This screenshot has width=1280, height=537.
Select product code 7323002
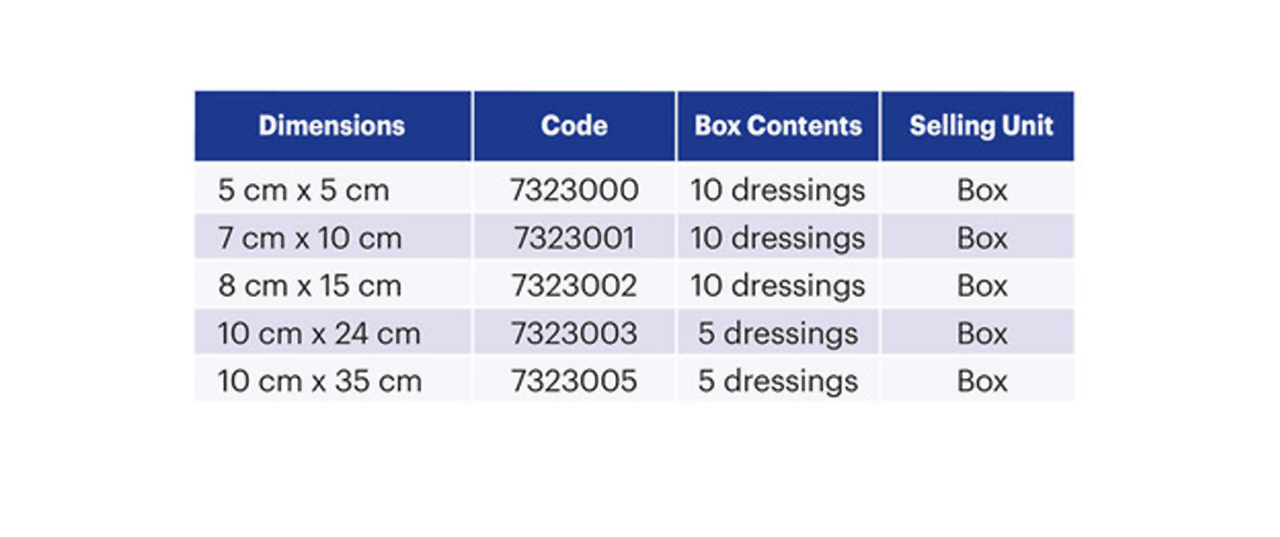pos(574,286)
